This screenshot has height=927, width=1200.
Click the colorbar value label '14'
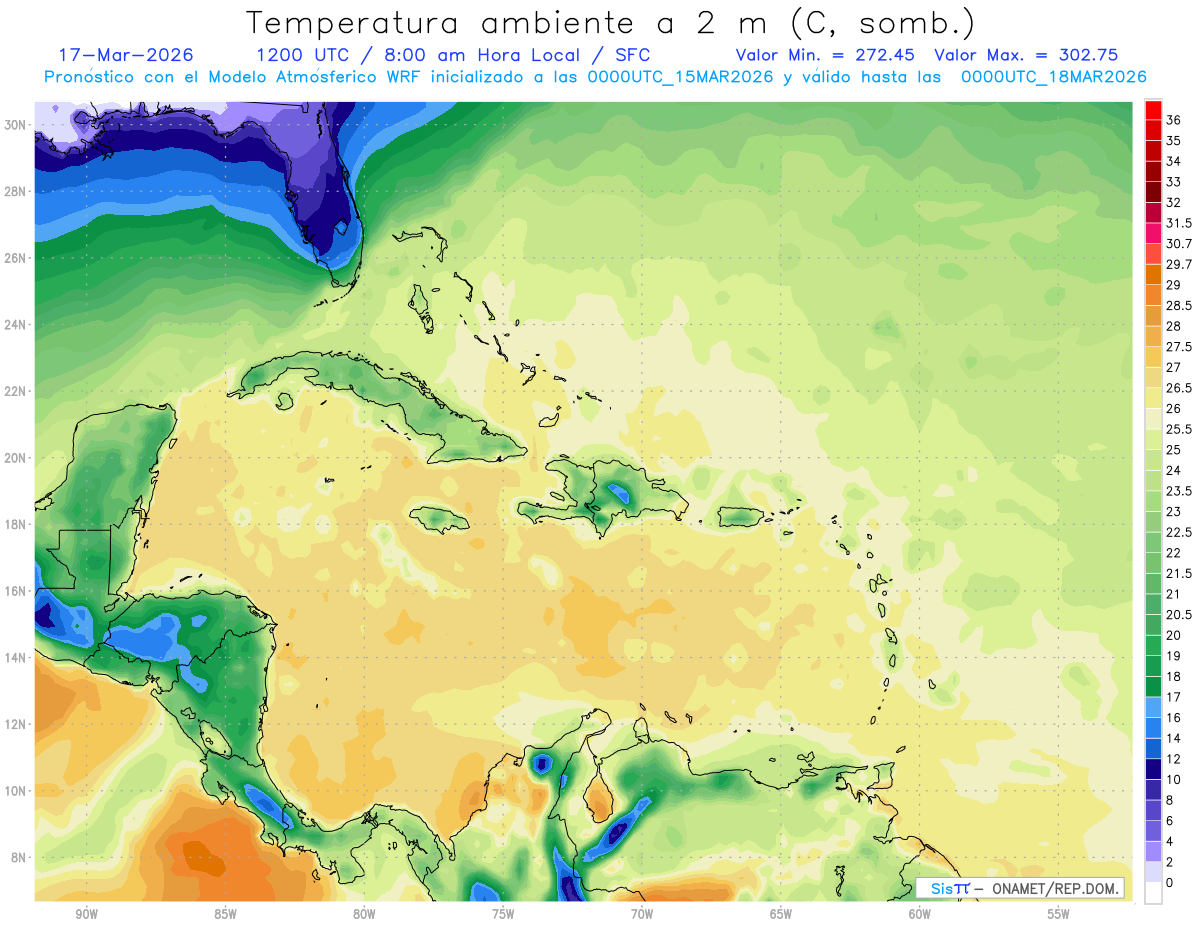coord(1174,738)
